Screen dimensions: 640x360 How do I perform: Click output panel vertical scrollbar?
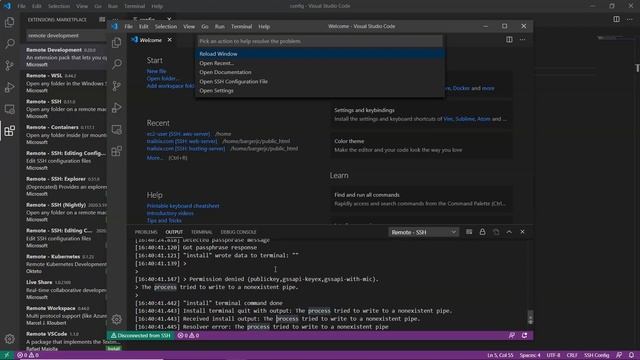pyautogui.click(x=530, y=317)
